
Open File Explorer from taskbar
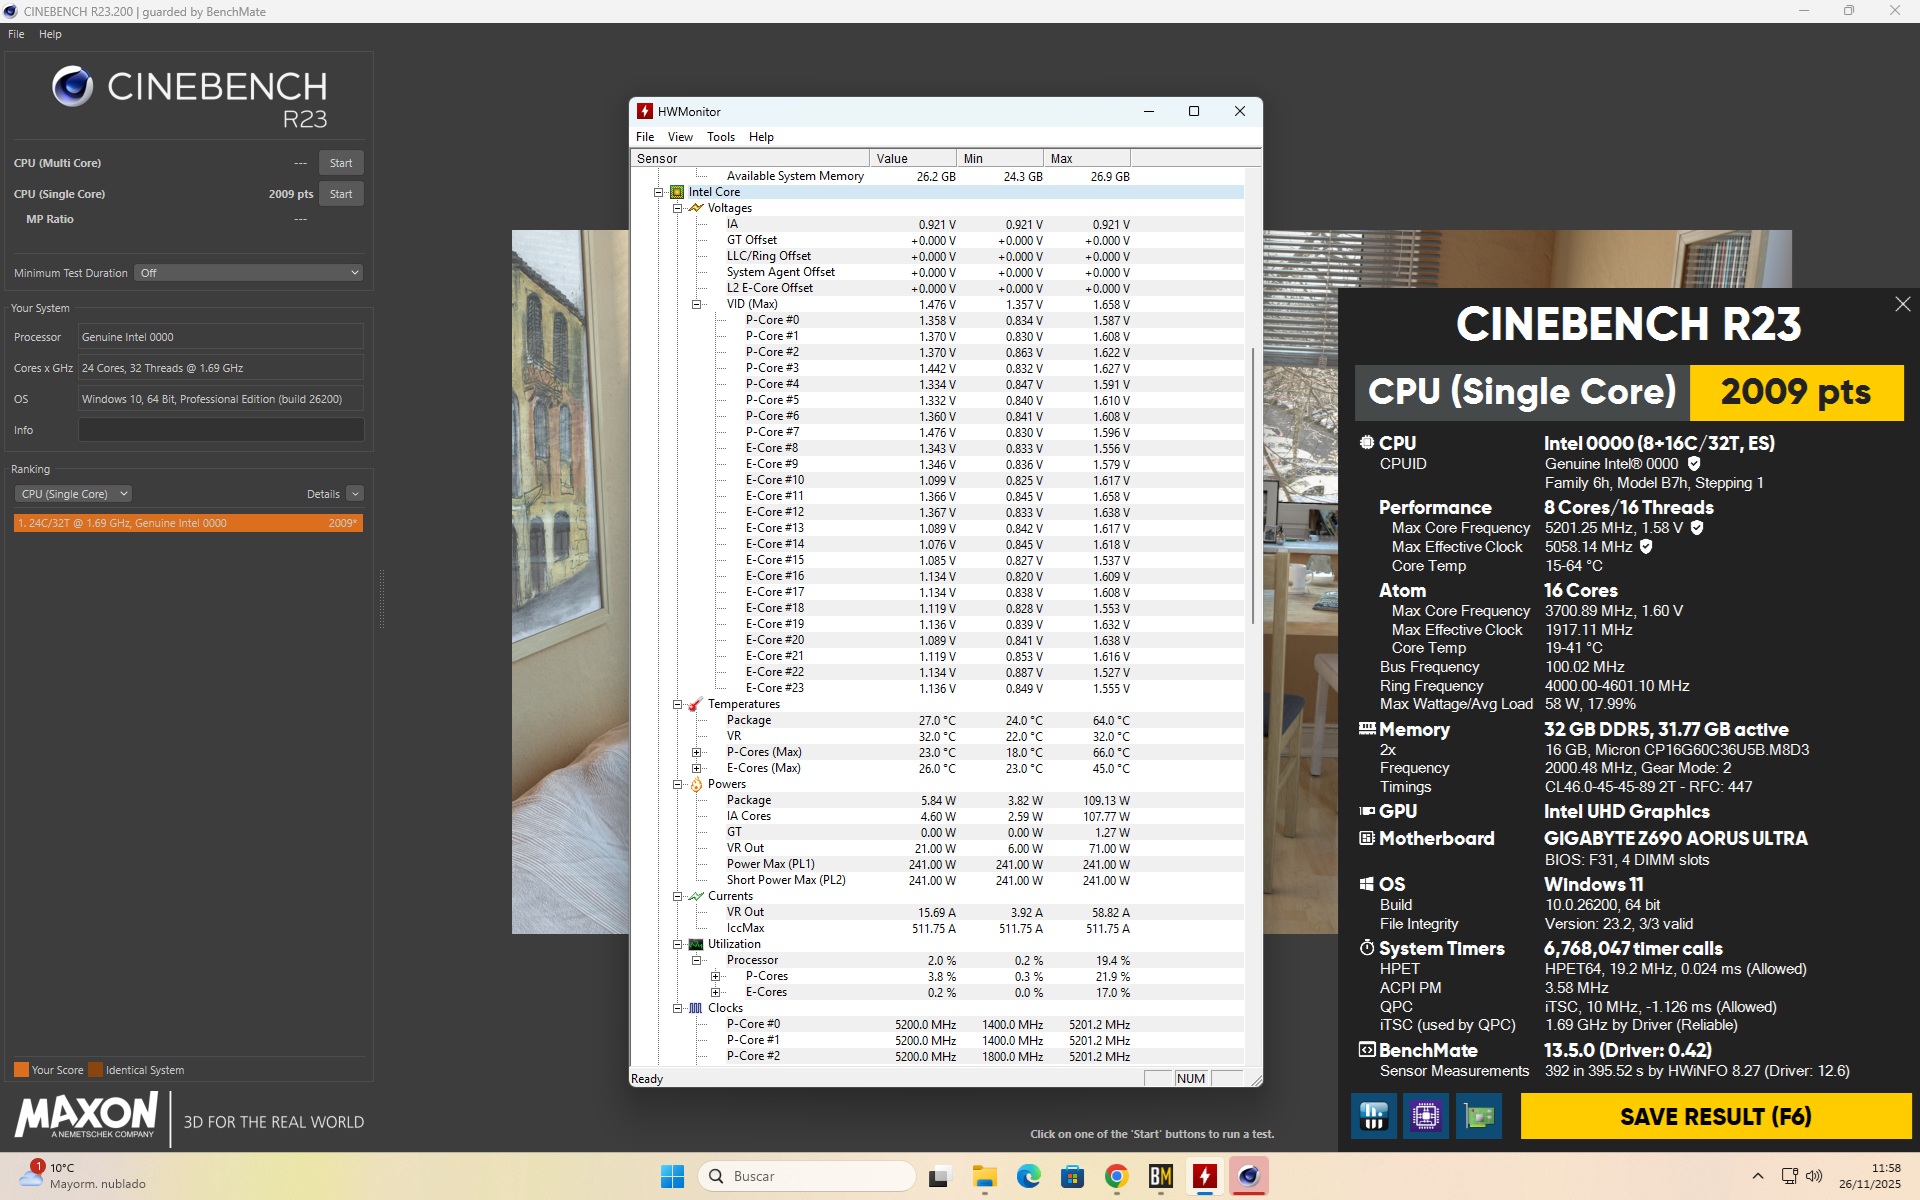pos(984,1176)
